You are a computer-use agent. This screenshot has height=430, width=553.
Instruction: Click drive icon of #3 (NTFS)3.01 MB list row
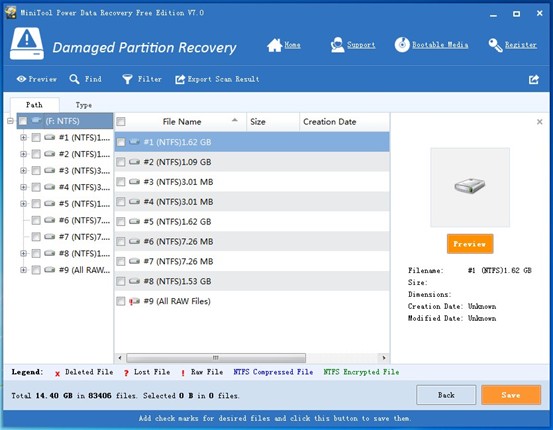pyautogui.click(x=134, y=182)
